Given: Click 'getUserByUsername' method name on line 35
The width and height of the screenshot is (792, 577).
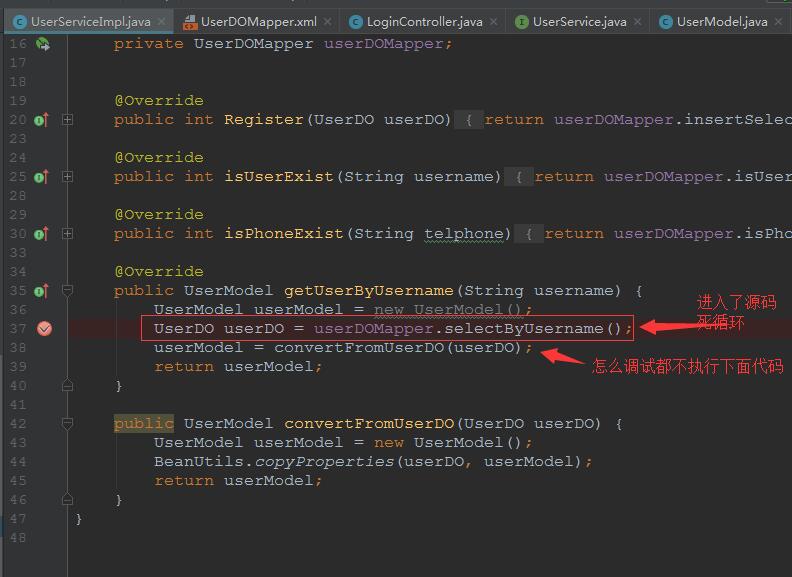Looking at the screenshot, I should [x=369, y=291].
